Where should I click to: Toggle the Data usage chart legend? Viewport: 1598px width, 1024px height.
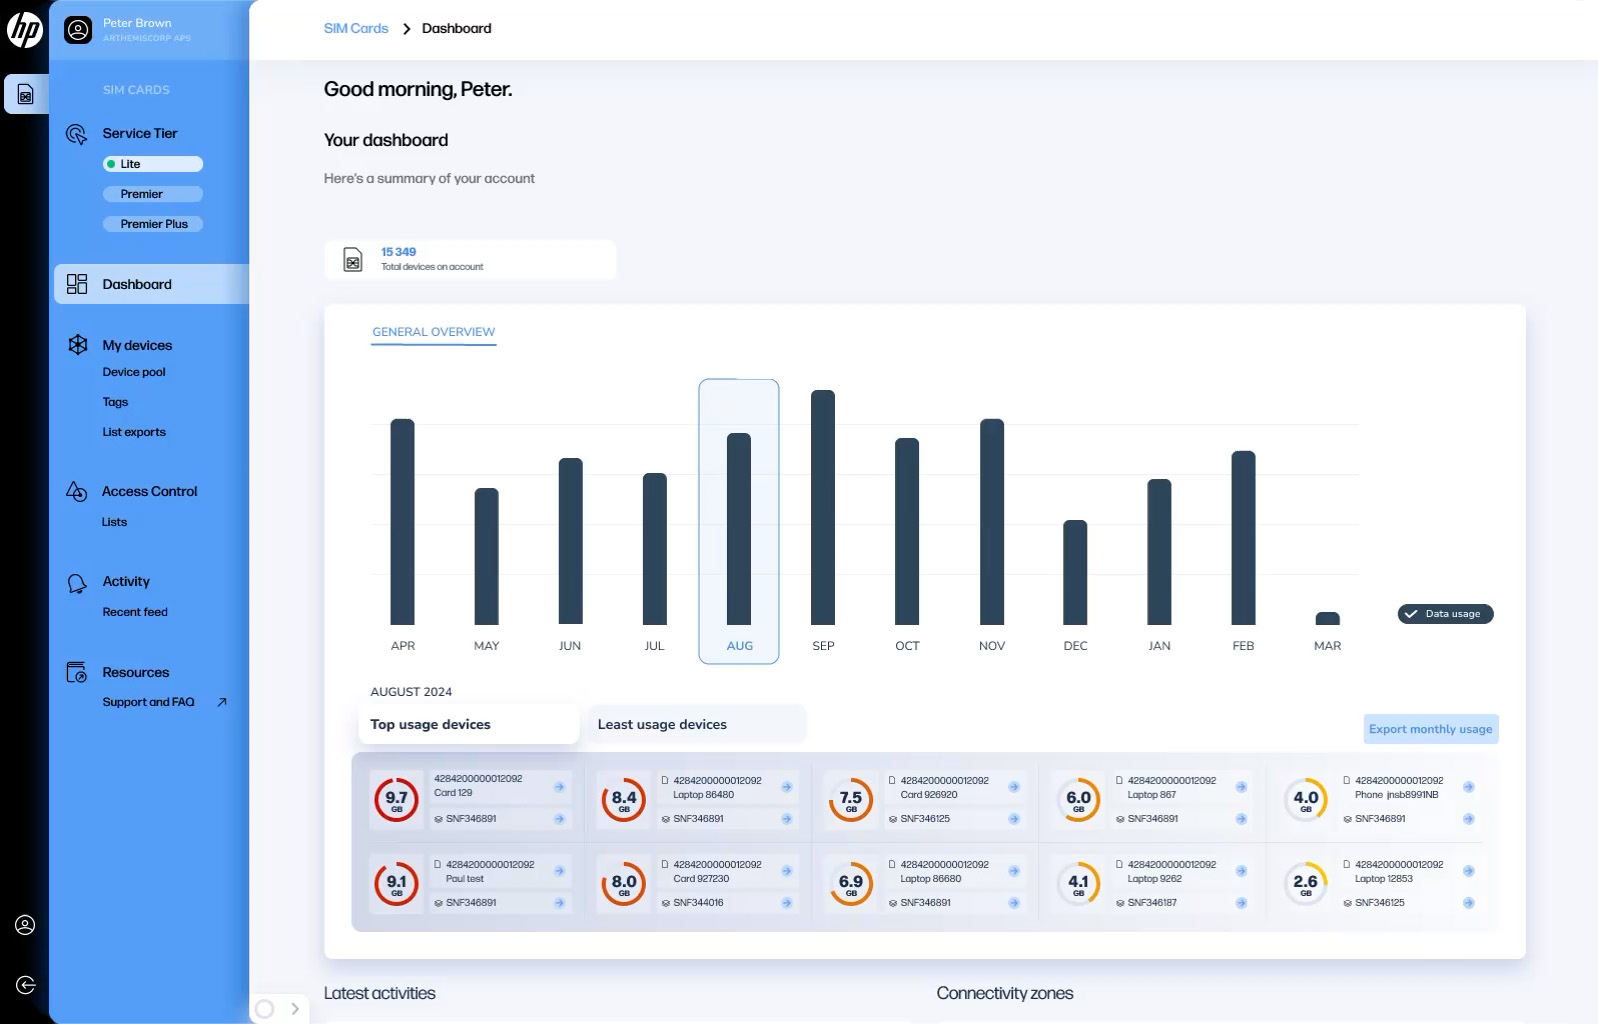coord(1444,614)
